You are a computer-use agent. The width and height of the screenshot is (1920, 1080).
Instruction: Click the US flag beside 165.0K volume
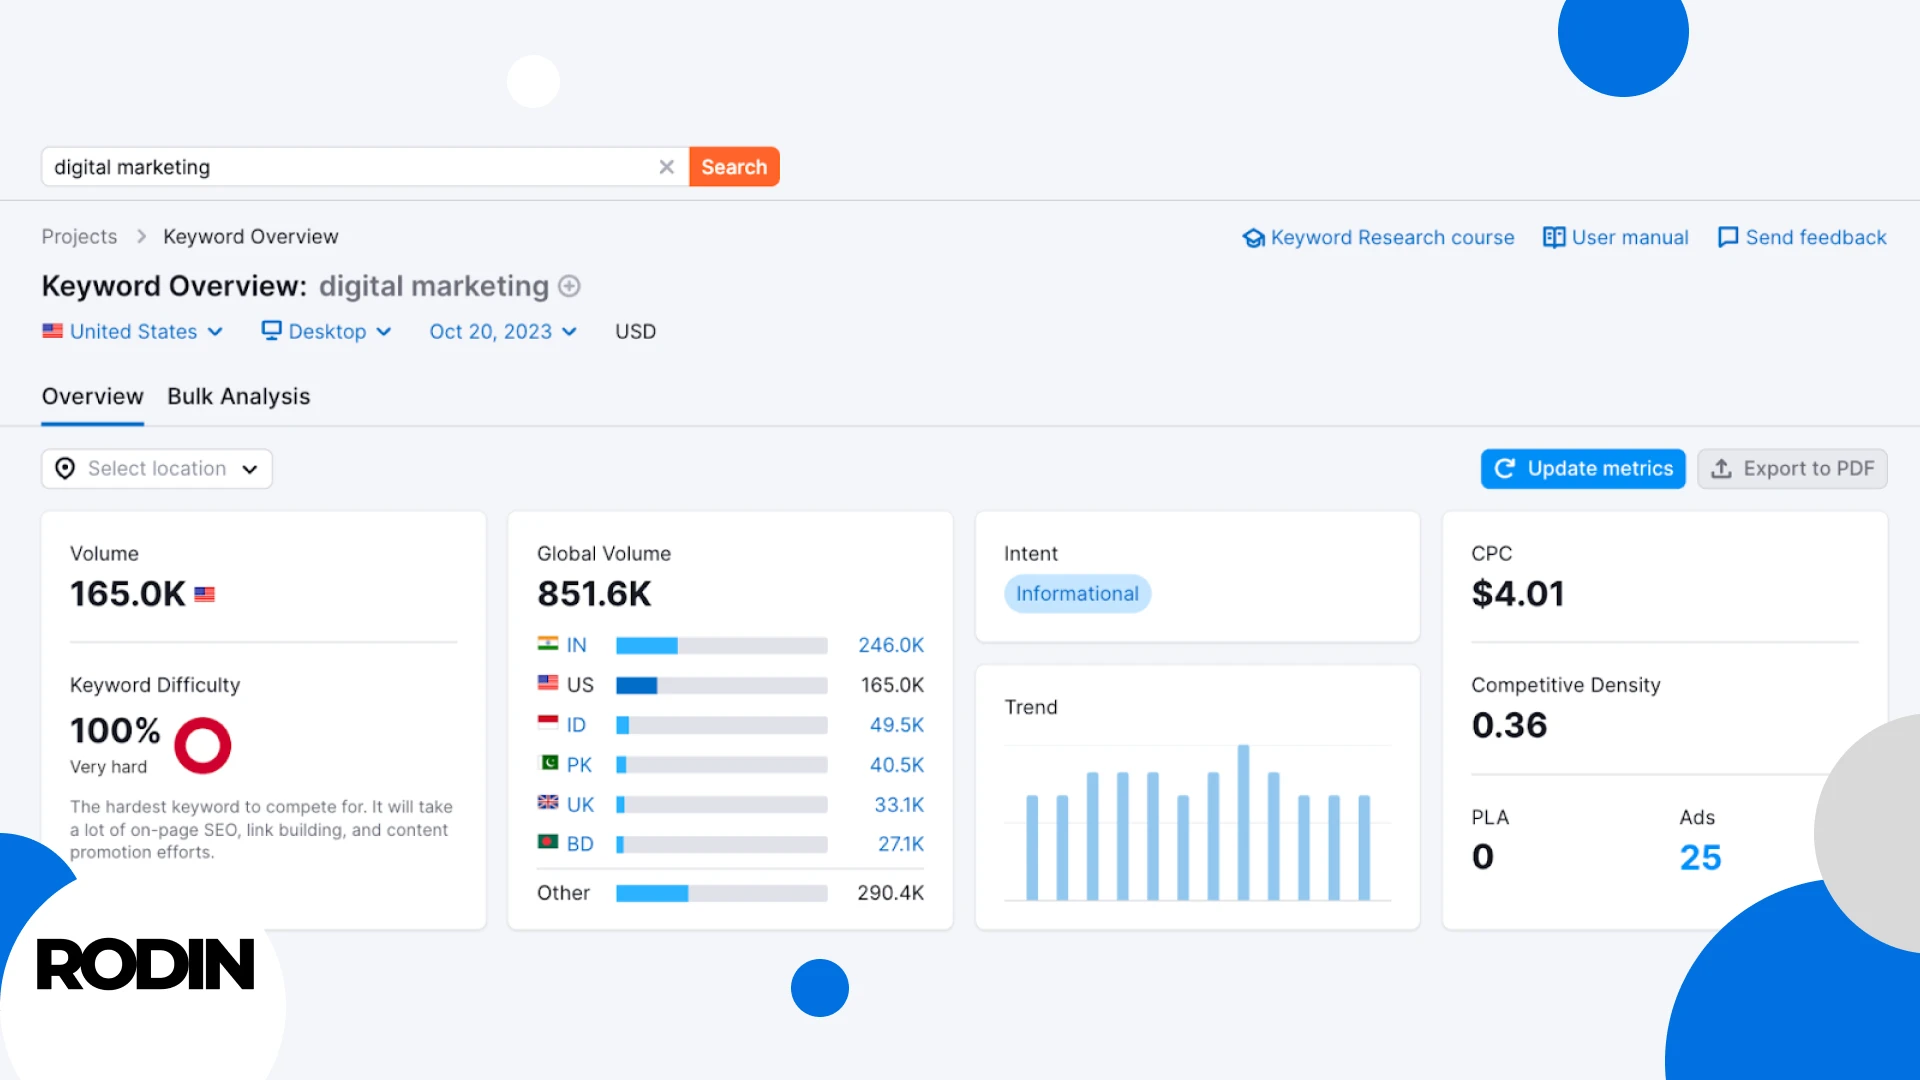204,595
